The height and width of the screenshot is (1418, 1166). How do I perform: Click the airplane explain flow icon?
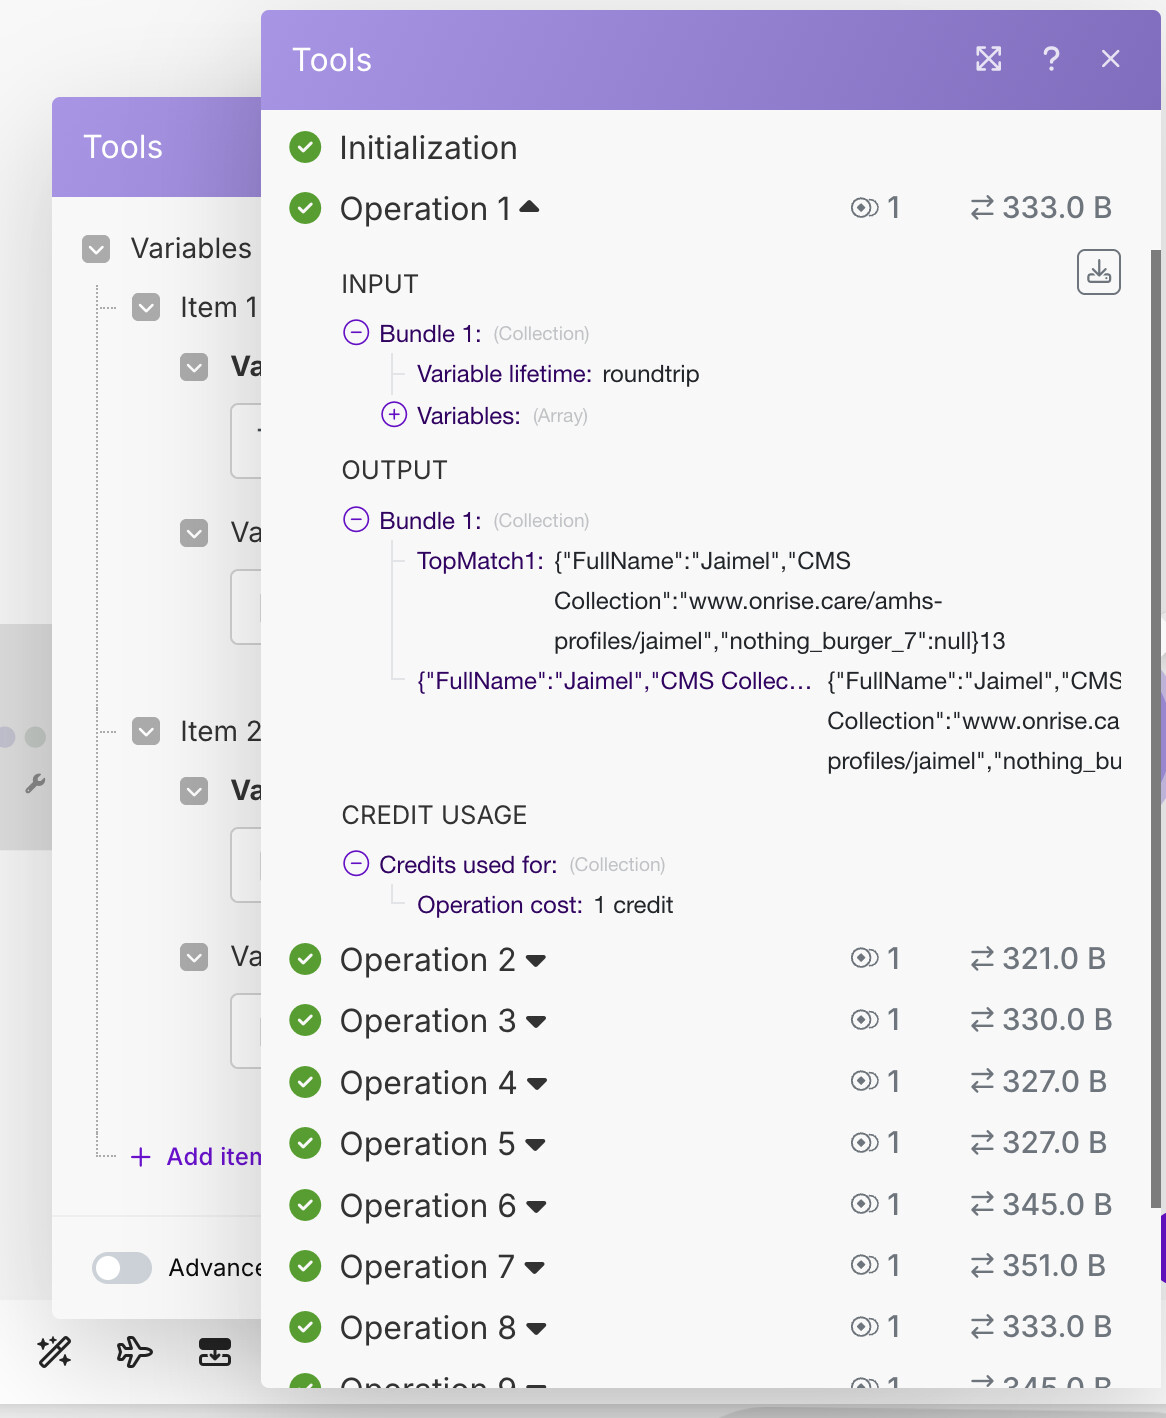coord(134,1352)
